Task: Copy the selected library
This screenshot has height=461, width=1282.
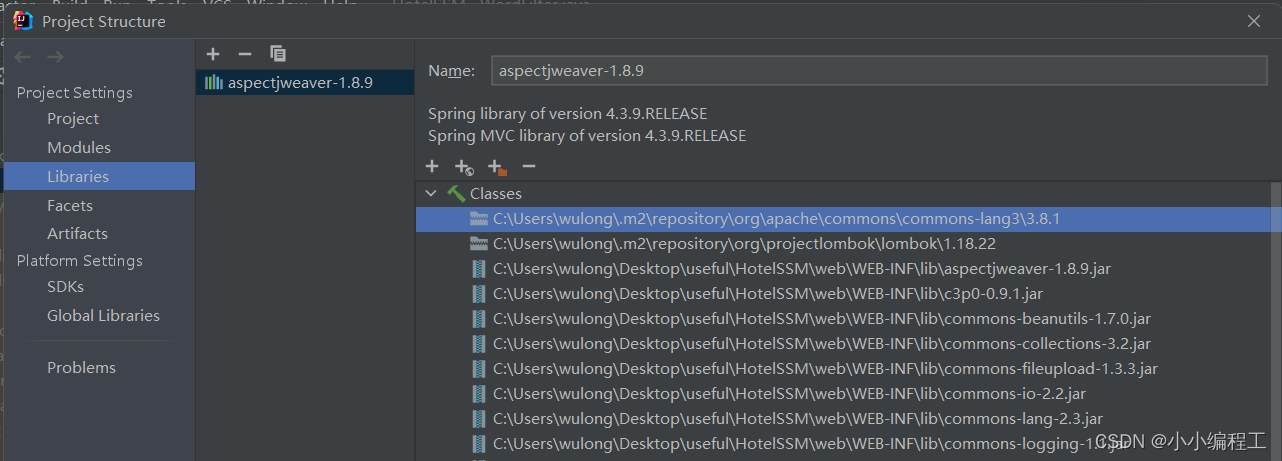Action: (278, 54)
